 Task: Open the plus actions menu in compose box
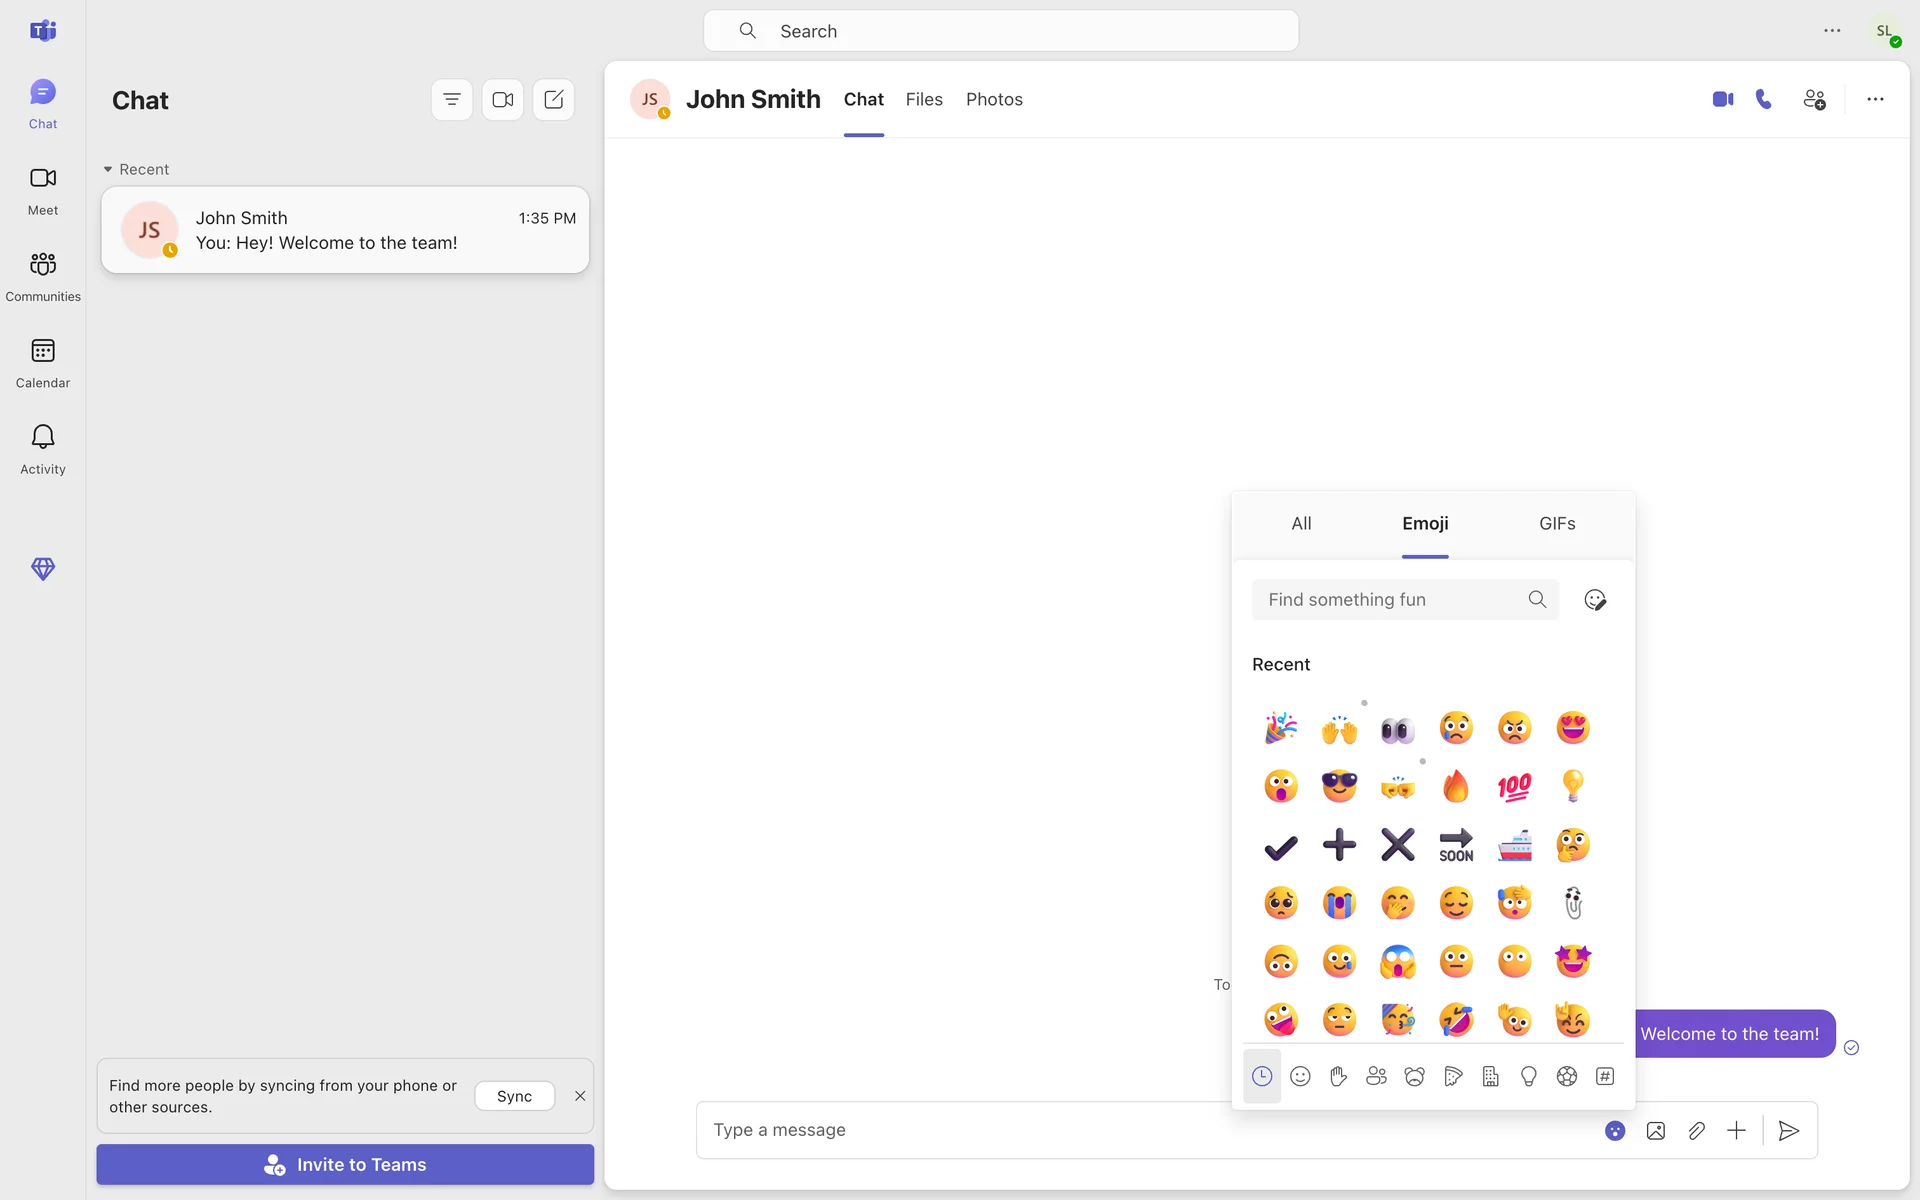pyautogui.click(x=1736, y=1130)
